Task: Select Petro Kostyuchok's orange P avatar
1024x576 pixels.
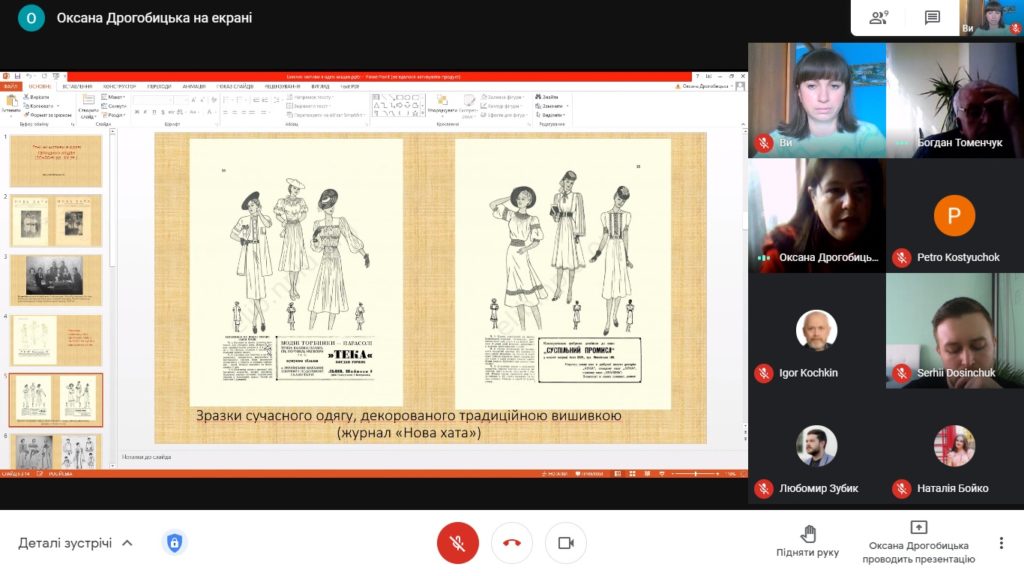Action: (954, 215)
